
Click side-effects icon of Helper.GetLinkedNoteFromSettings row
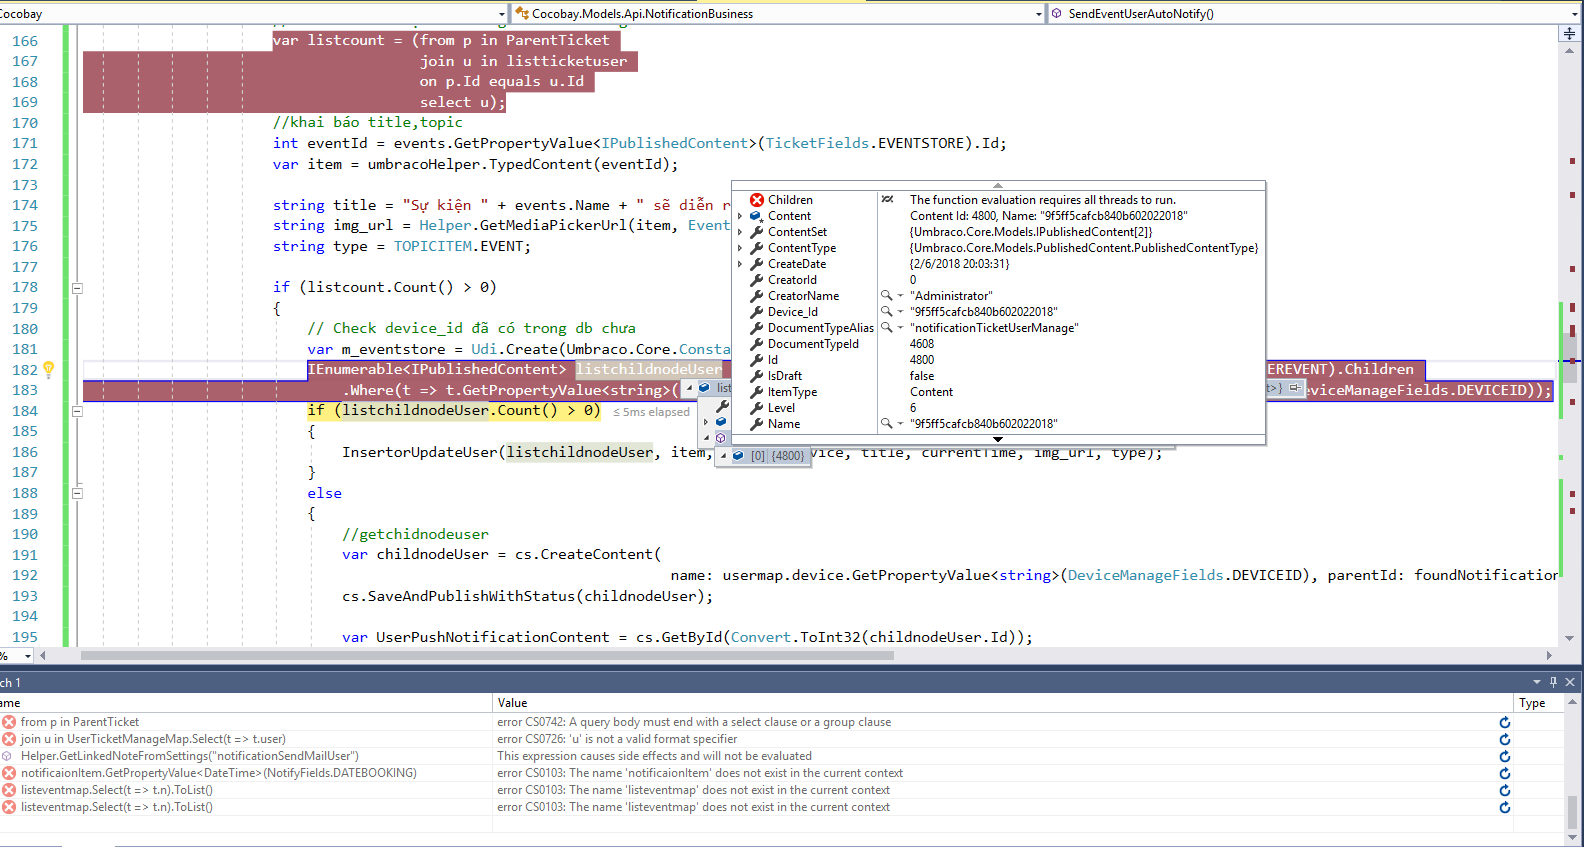[8, 756]
